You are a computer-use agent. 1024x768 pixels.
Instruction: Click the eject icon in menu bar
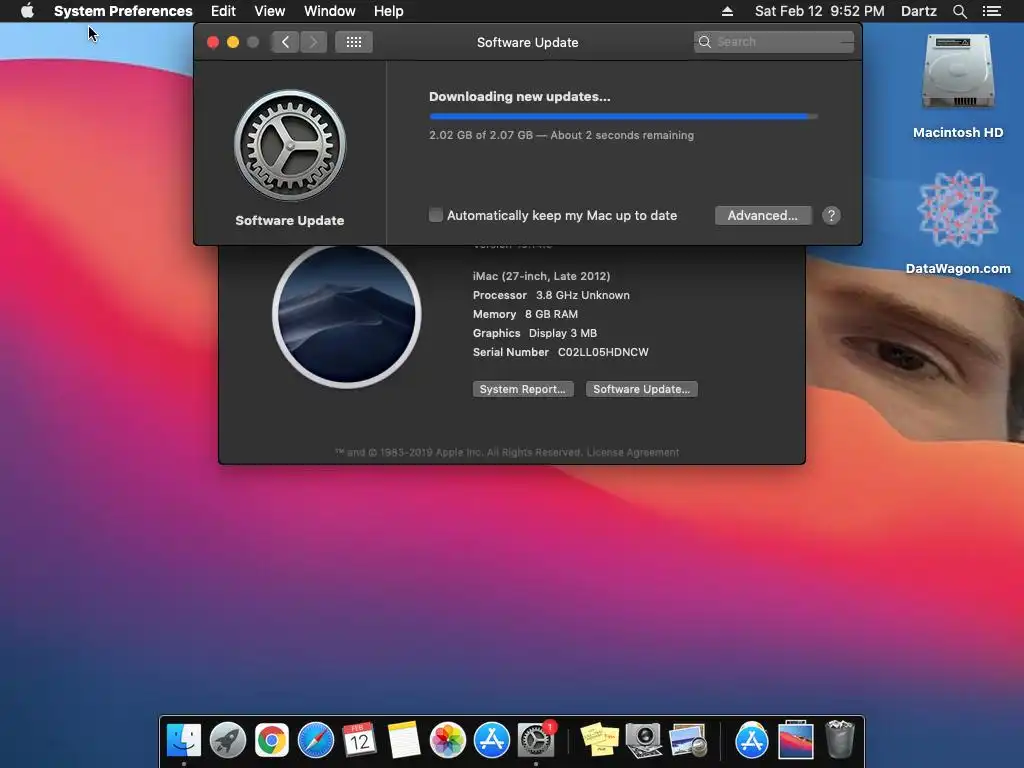(x=727, y=11)
